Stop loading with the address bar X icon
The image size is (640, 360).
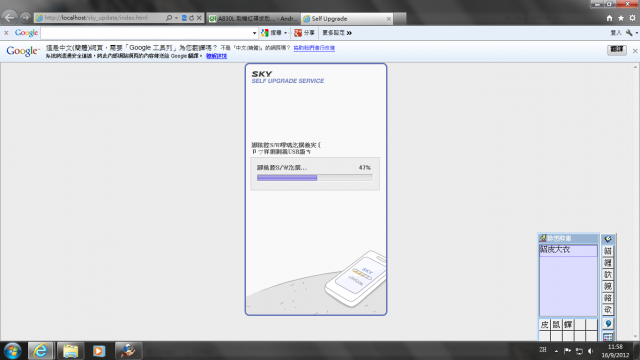pyautogui.click(x=199, y=18)
